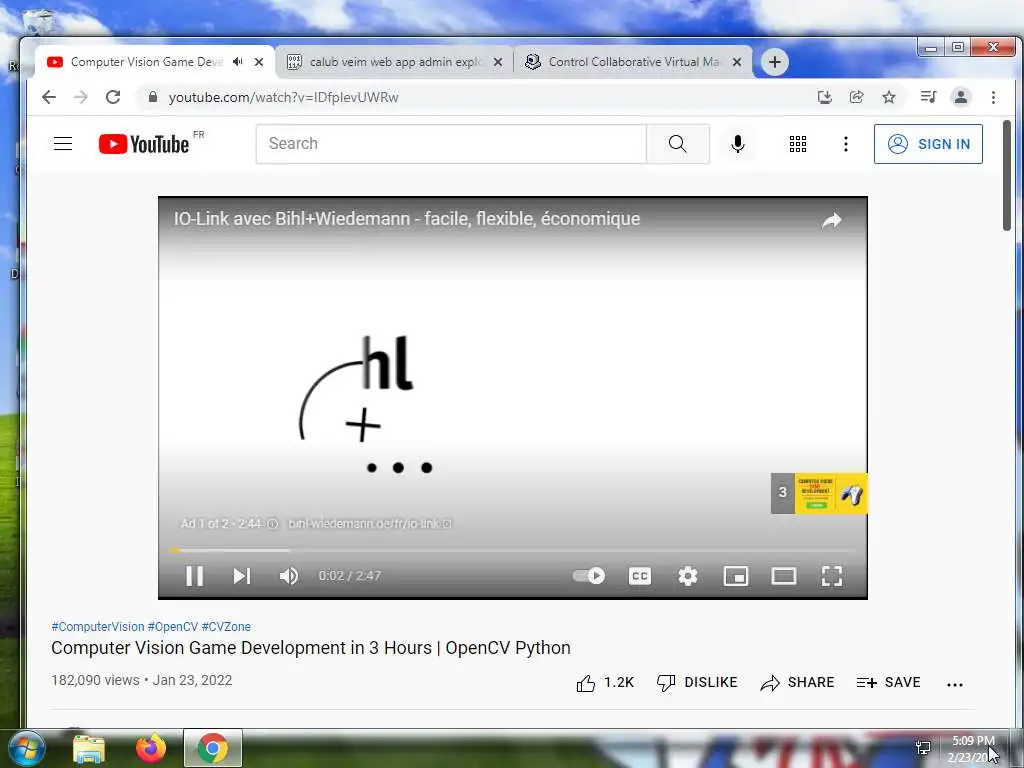Skip to the next video
Viewport: 1024px width, 768px height.
click(x=242, y=576)
